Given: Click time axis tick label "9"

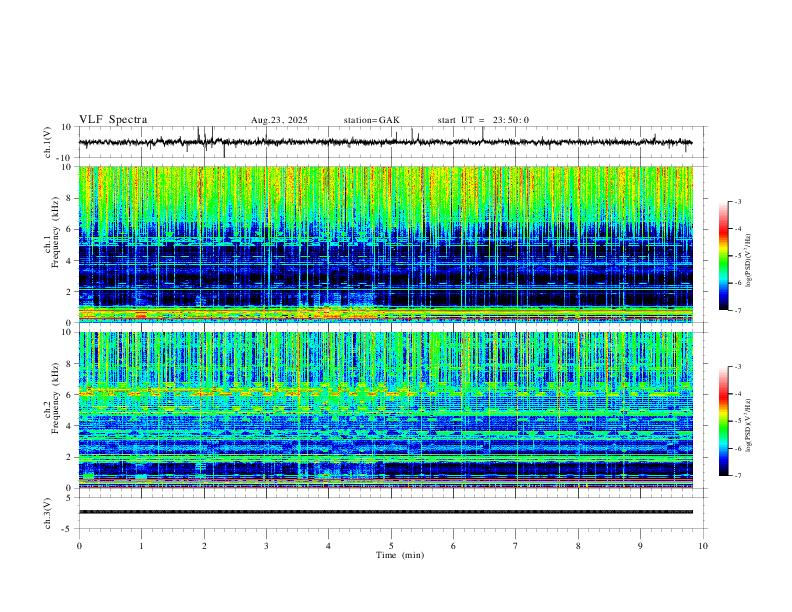Looking at the screenshot, I should (640, 546).
